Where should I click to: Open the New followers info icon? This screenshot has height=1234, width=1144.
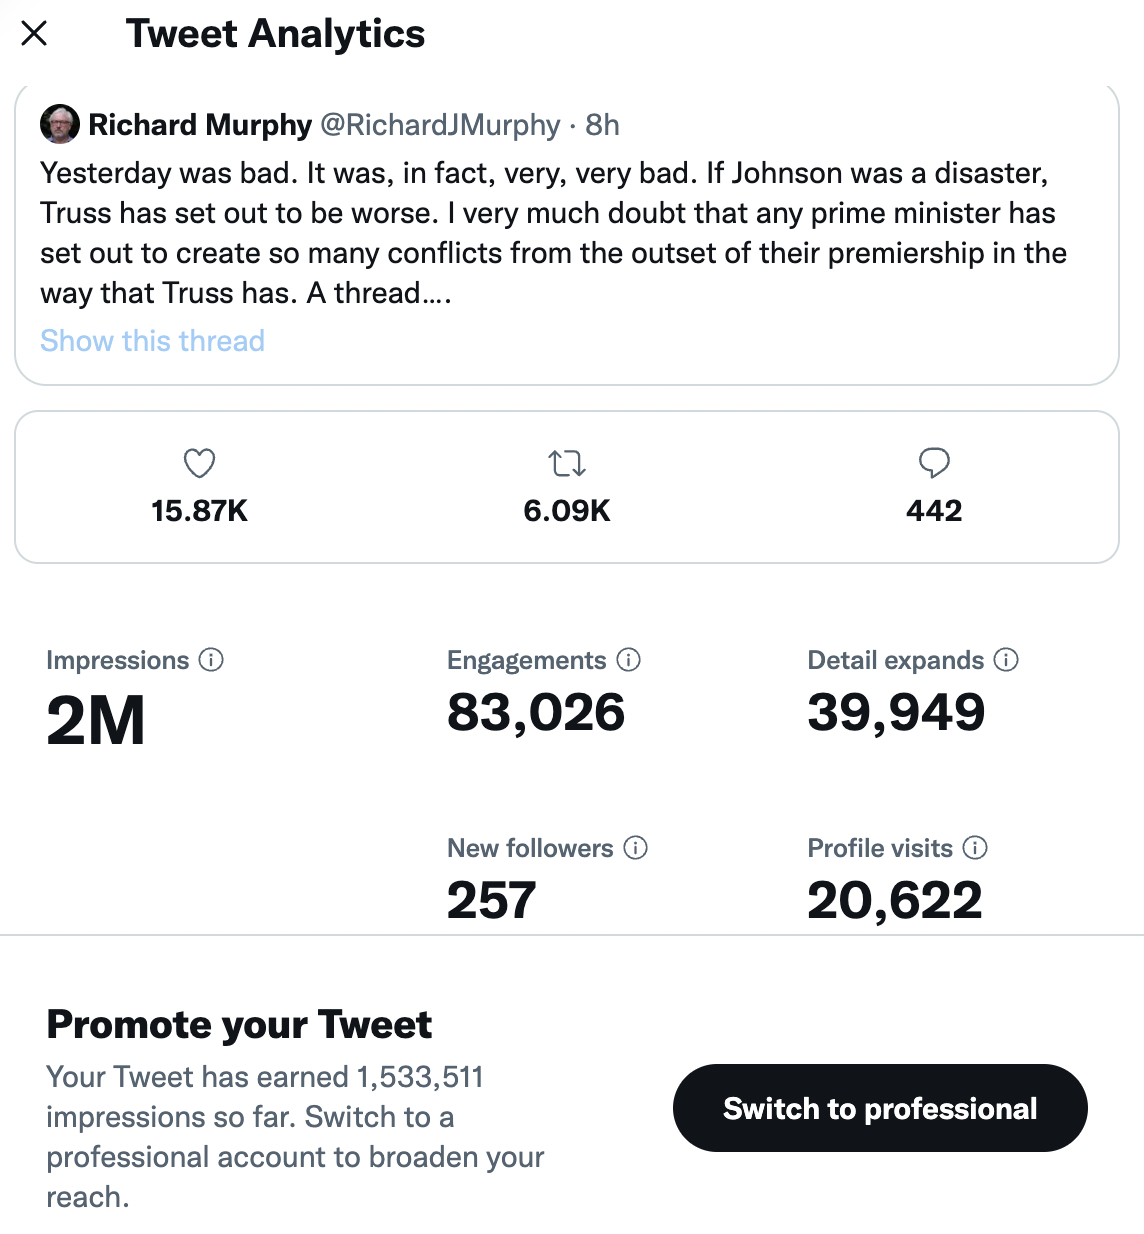(635, 848)
